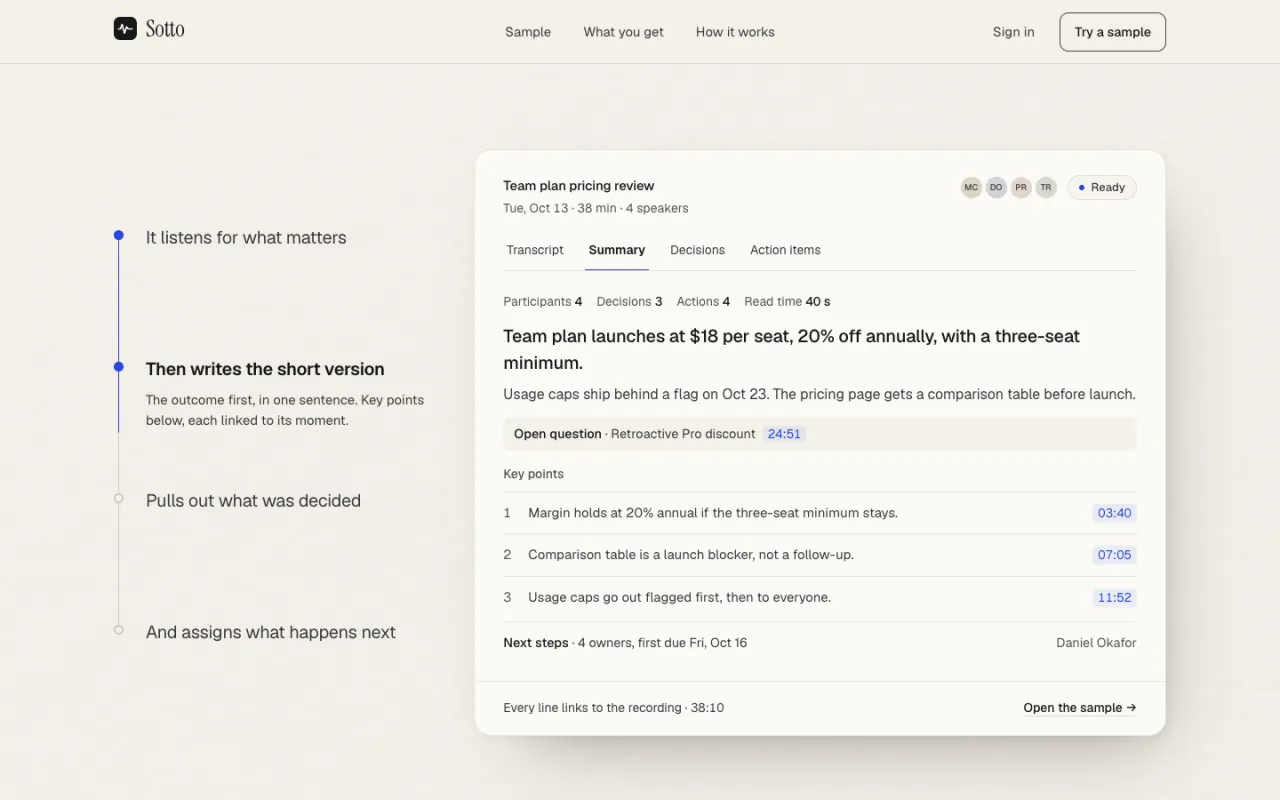
Task: Go to What you get section
Action: pyautogui.click(x=624, y=32)
